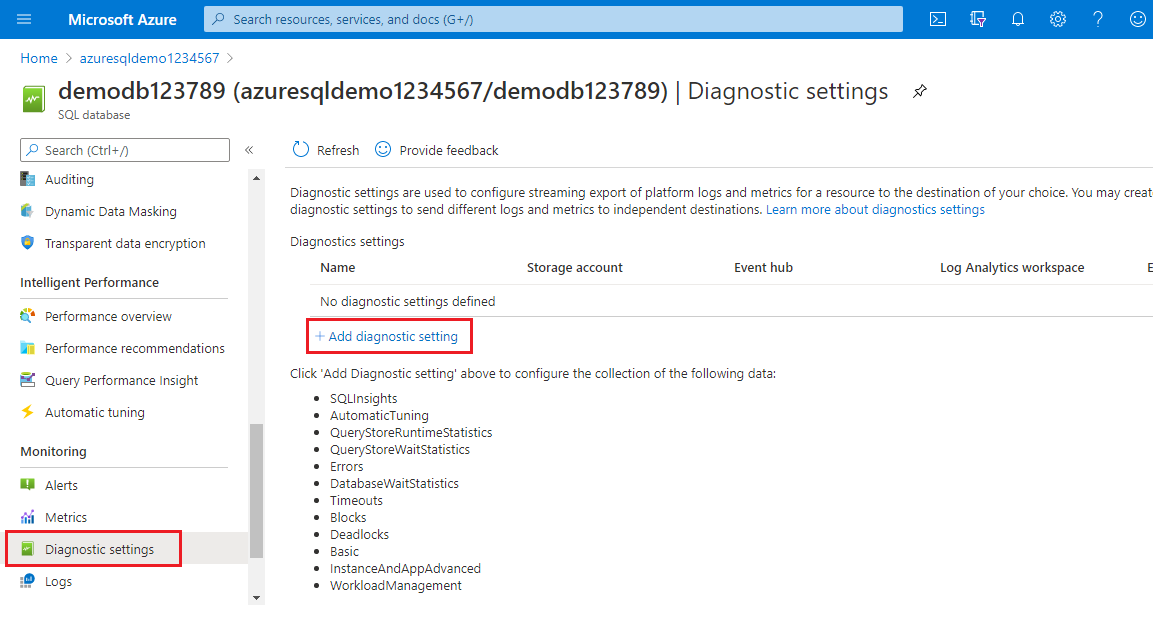Click the Timeouts list entry

pos(356,500)
